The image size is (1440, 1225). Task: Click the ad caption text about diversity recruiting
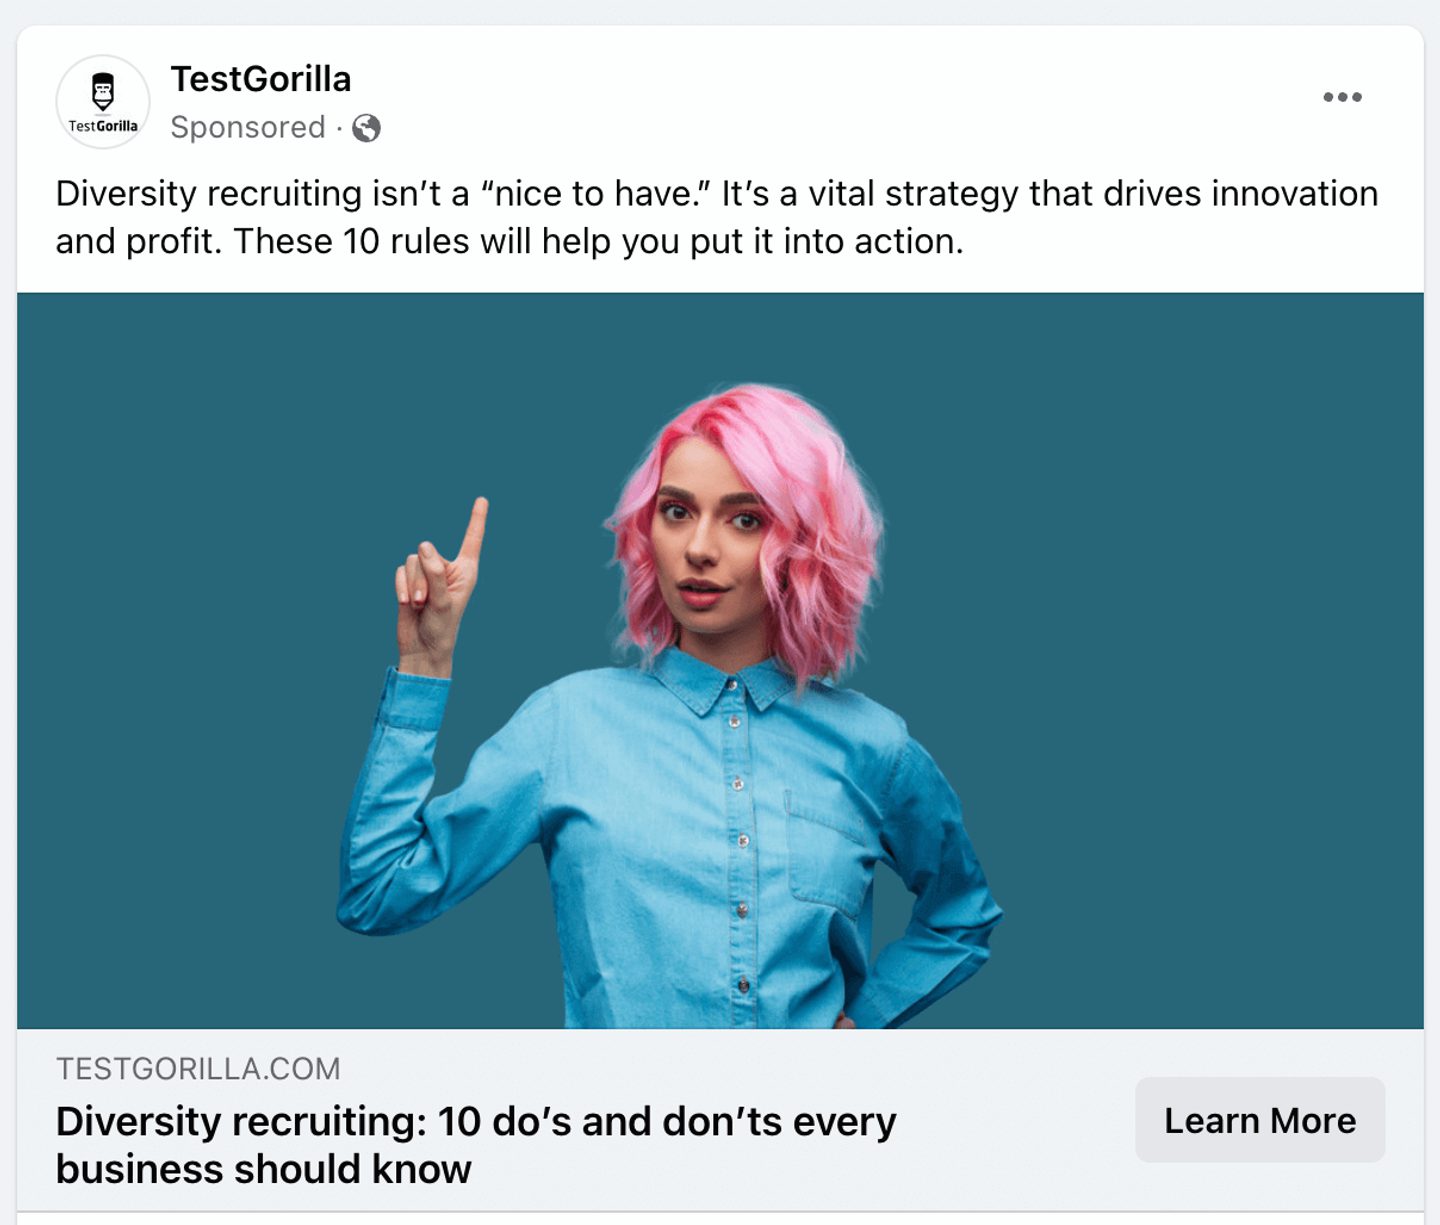click(x=716, y=216)
